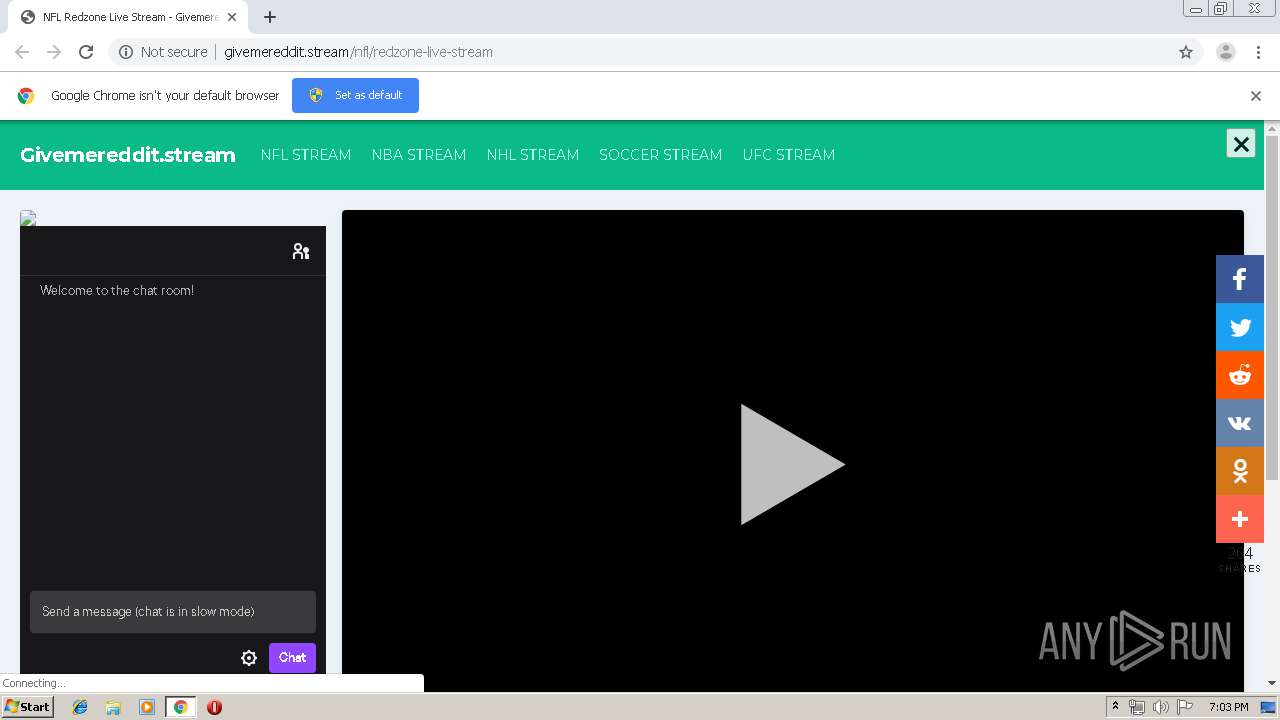Open chat settings gear
1280x720 pixels.
(x=249, y=658)
